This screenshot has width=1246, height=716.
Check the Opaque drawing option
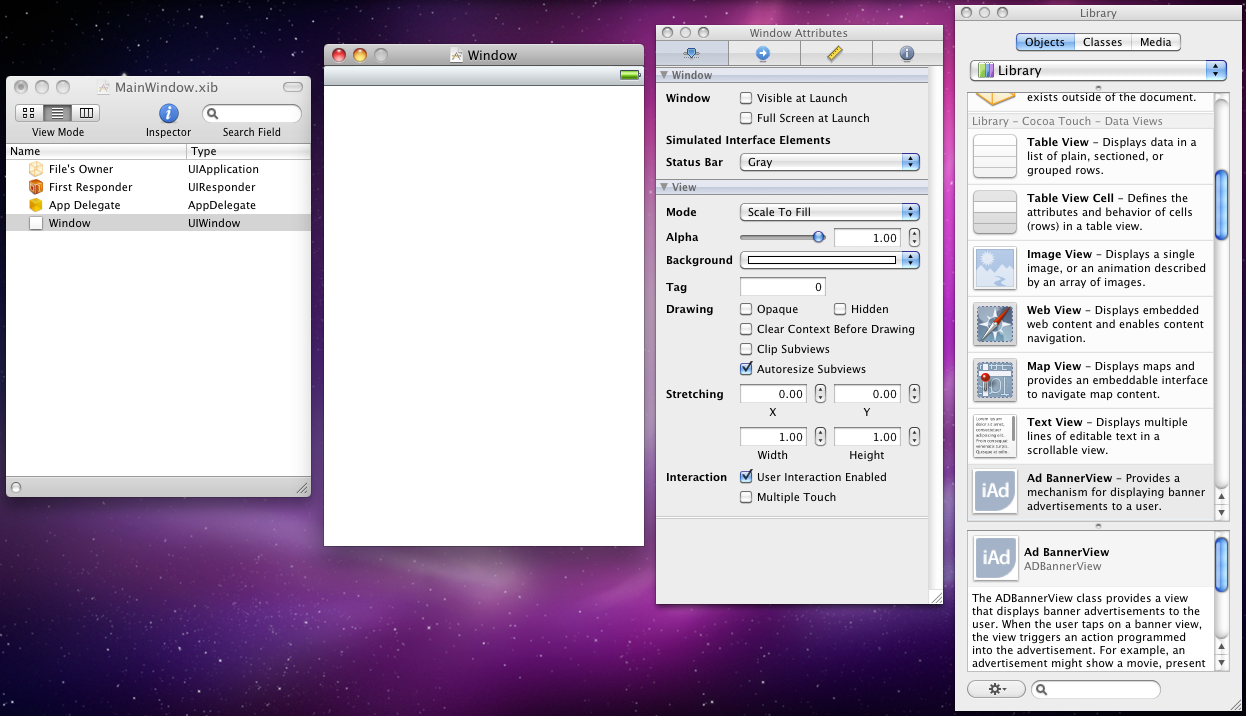pyautogui.click(x=745, y=309)
